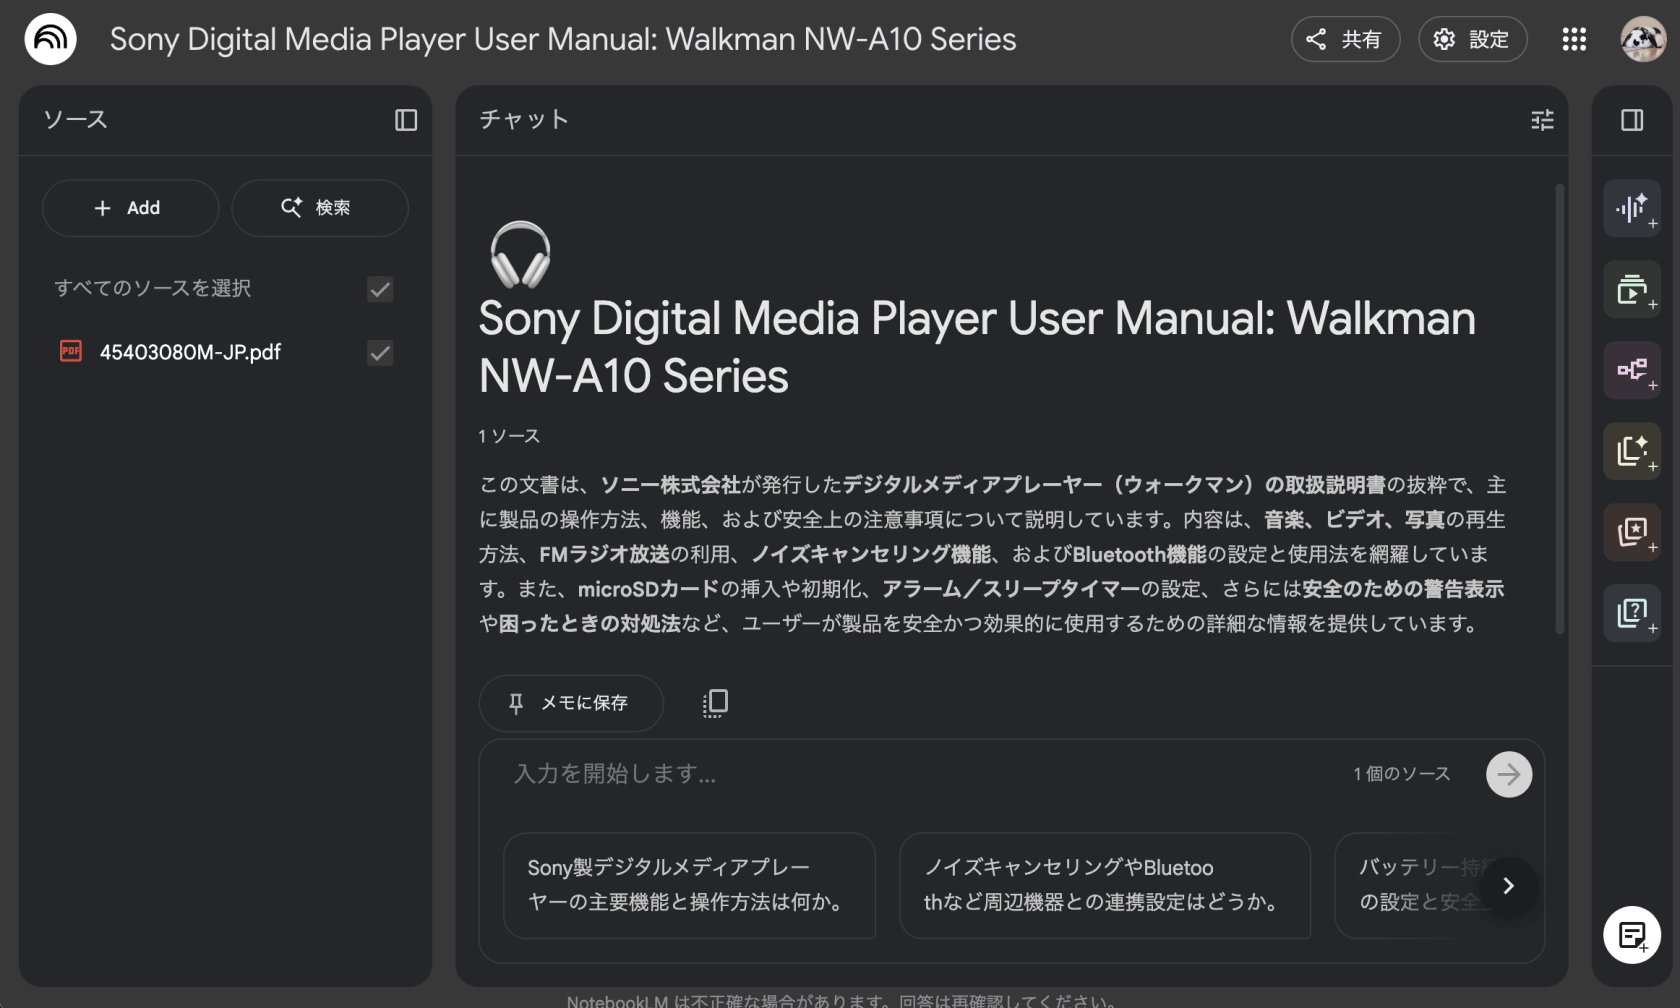
Task: Create a Video Overview
Action: point(1632,290)
